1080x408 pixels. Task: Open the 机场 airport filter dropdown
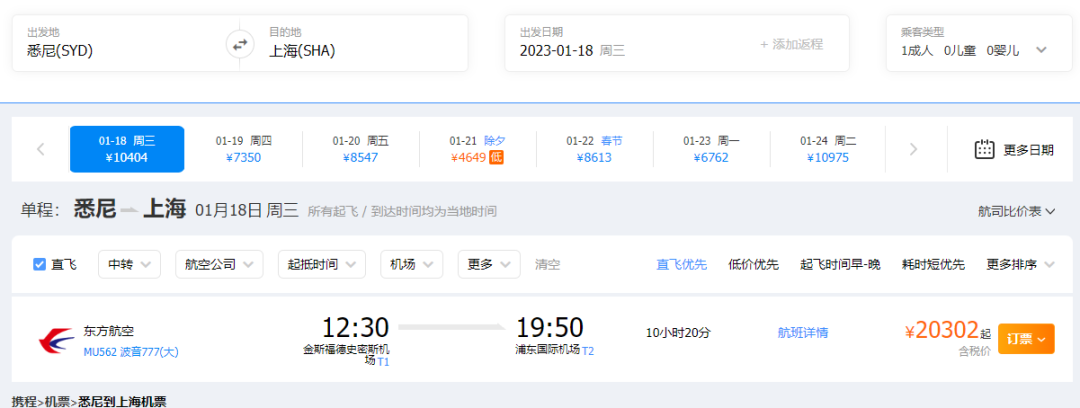(x=411, y=264)
